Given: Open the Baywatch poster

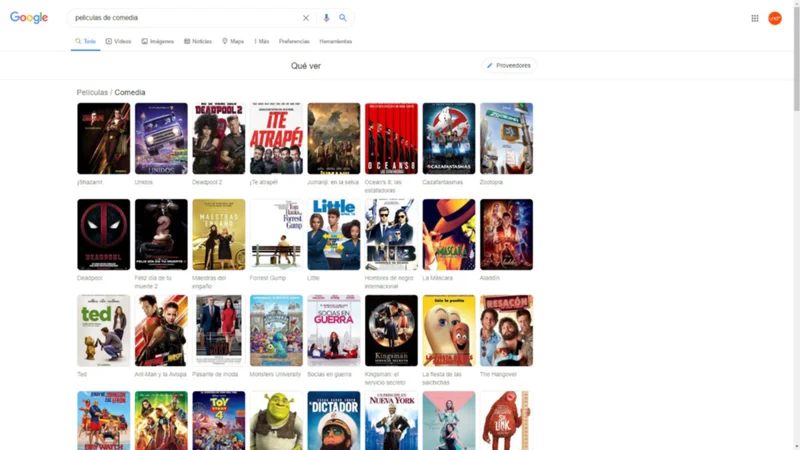Looking at the screenshot, I should tap(104, 420).
